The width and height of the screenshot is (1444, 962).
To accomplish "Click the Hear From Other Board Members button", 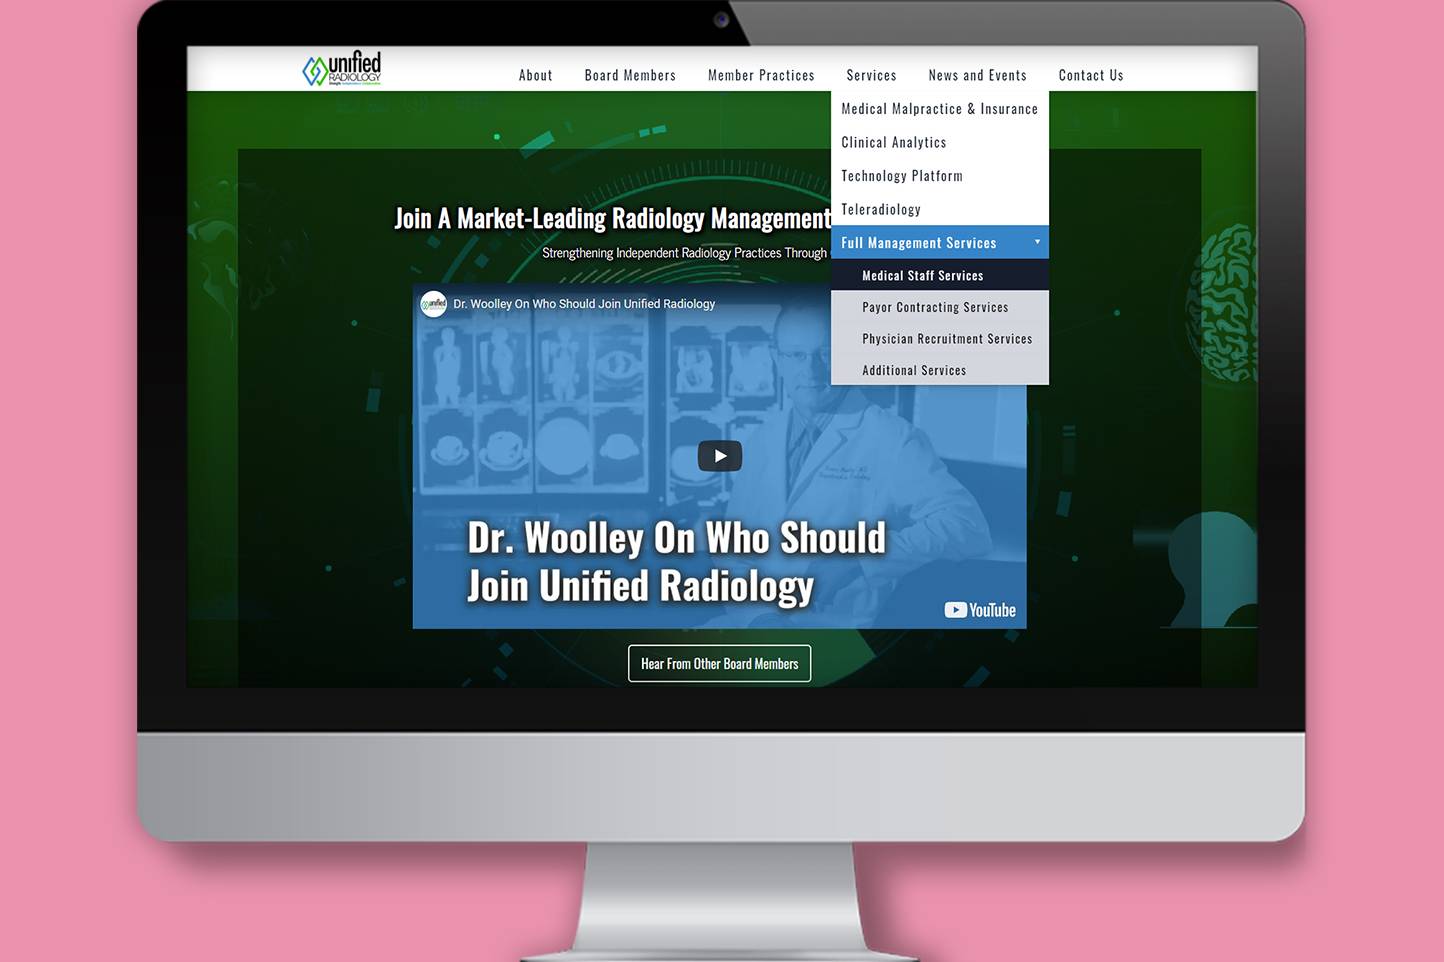I will (x=719, y=664).
